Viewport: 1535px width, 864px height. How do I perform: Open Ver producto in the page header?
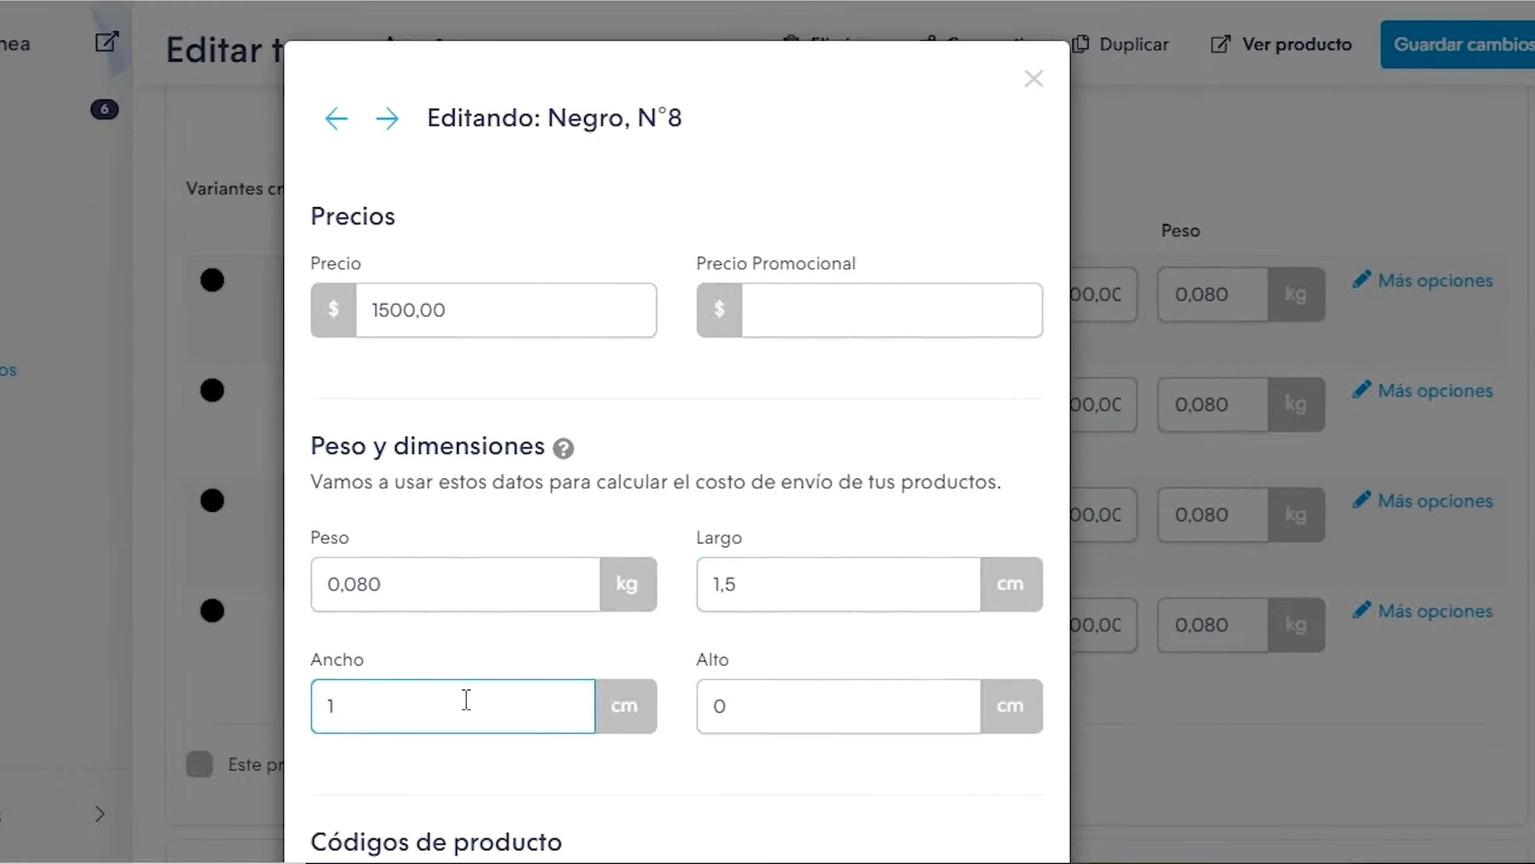click(1281, 44)
